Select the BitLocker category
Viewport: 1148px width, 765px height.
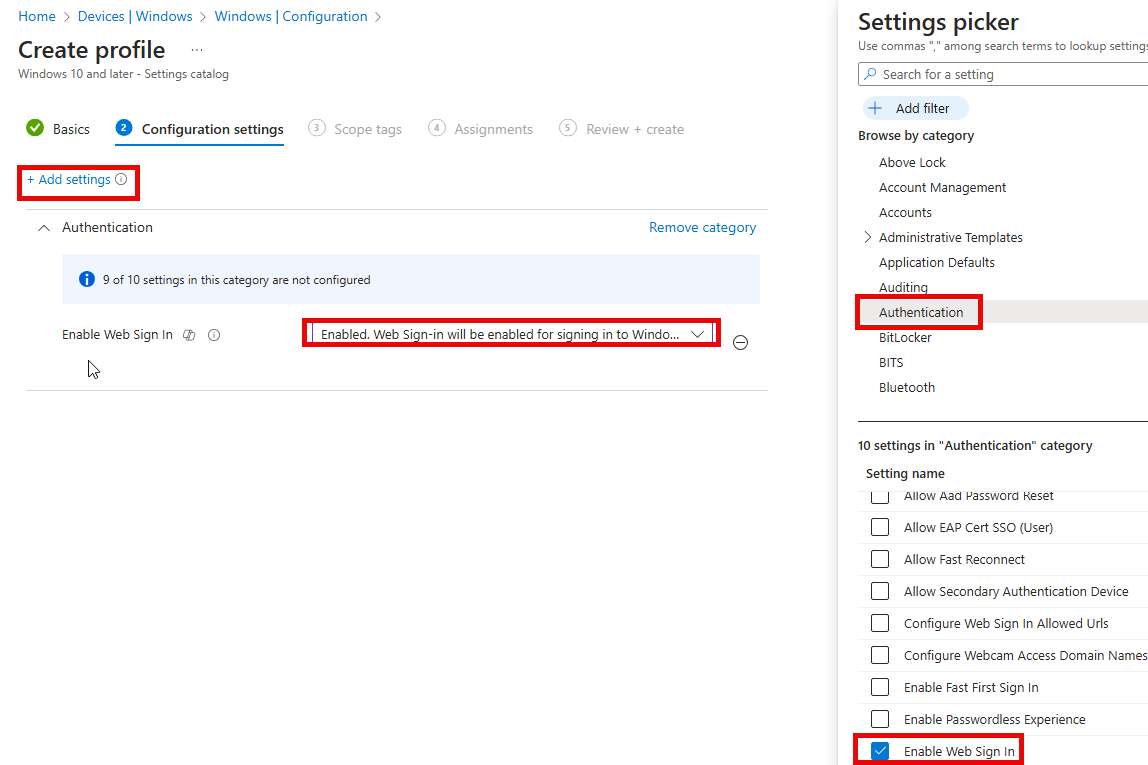click(905, 337)
